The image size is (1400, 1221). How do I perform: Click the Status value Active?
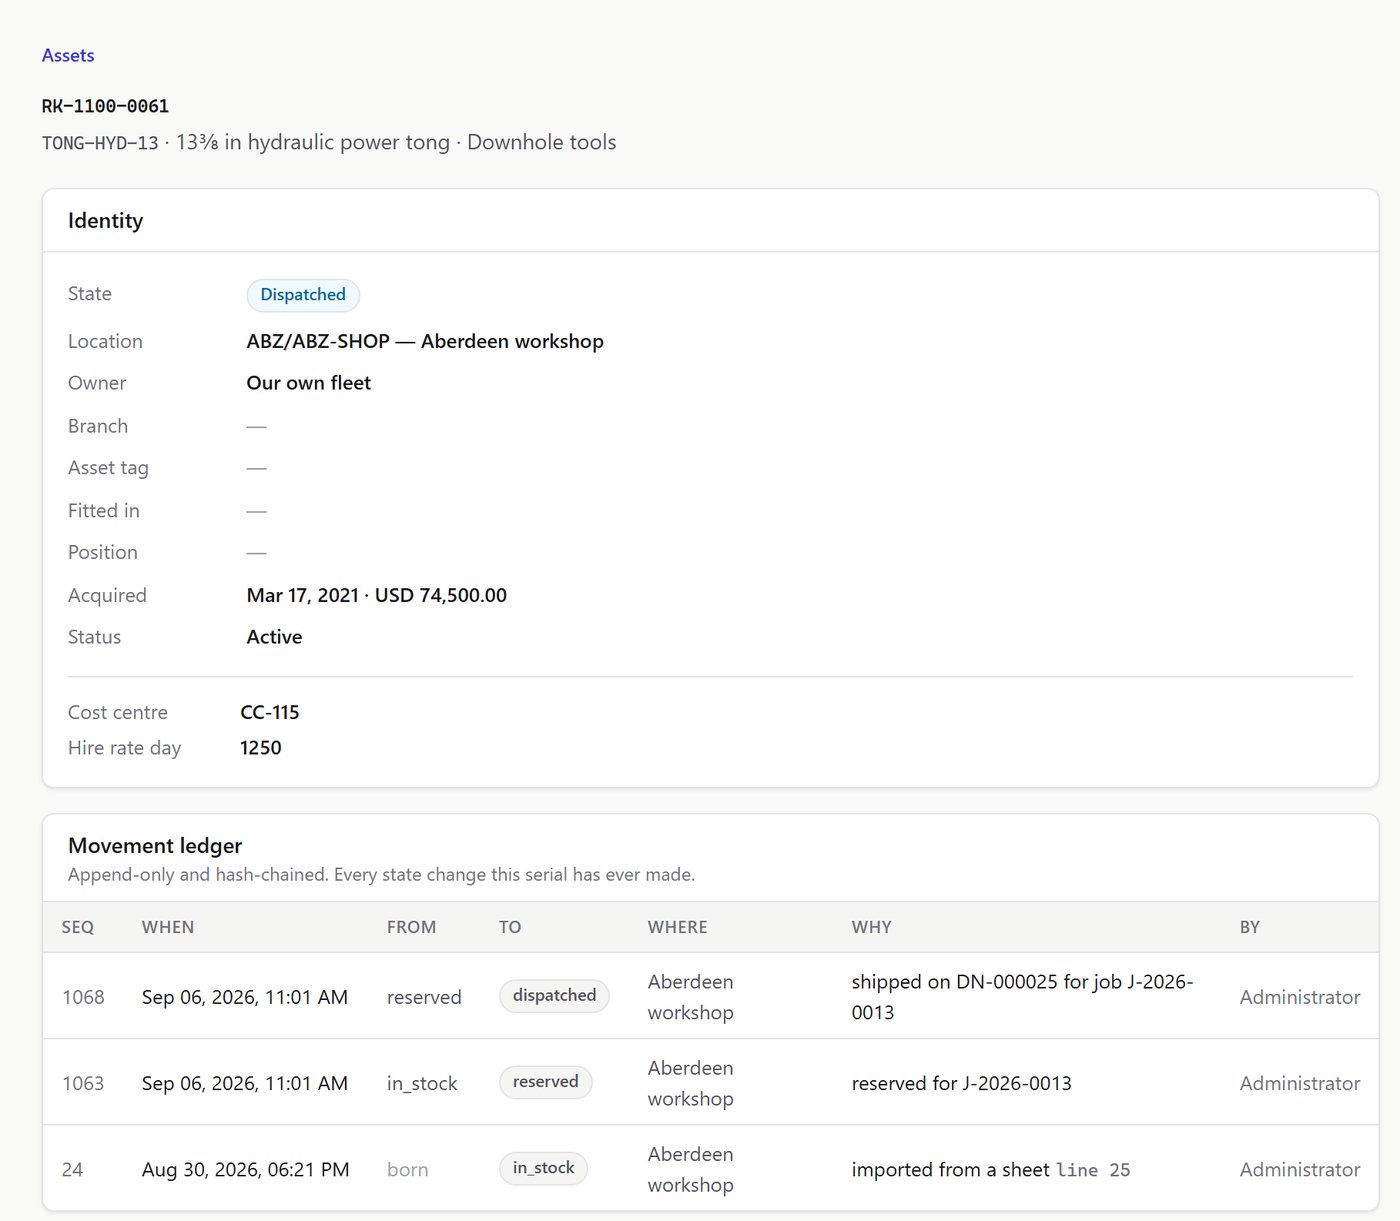[274, 637]
